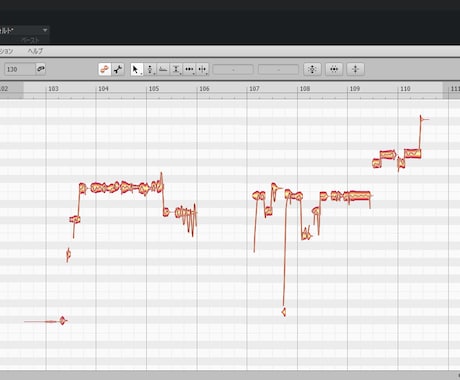This screenshot has width=460, height=380.
Task: Toggle tempo link icon beside 130
Action: click(x=41, y=69)
